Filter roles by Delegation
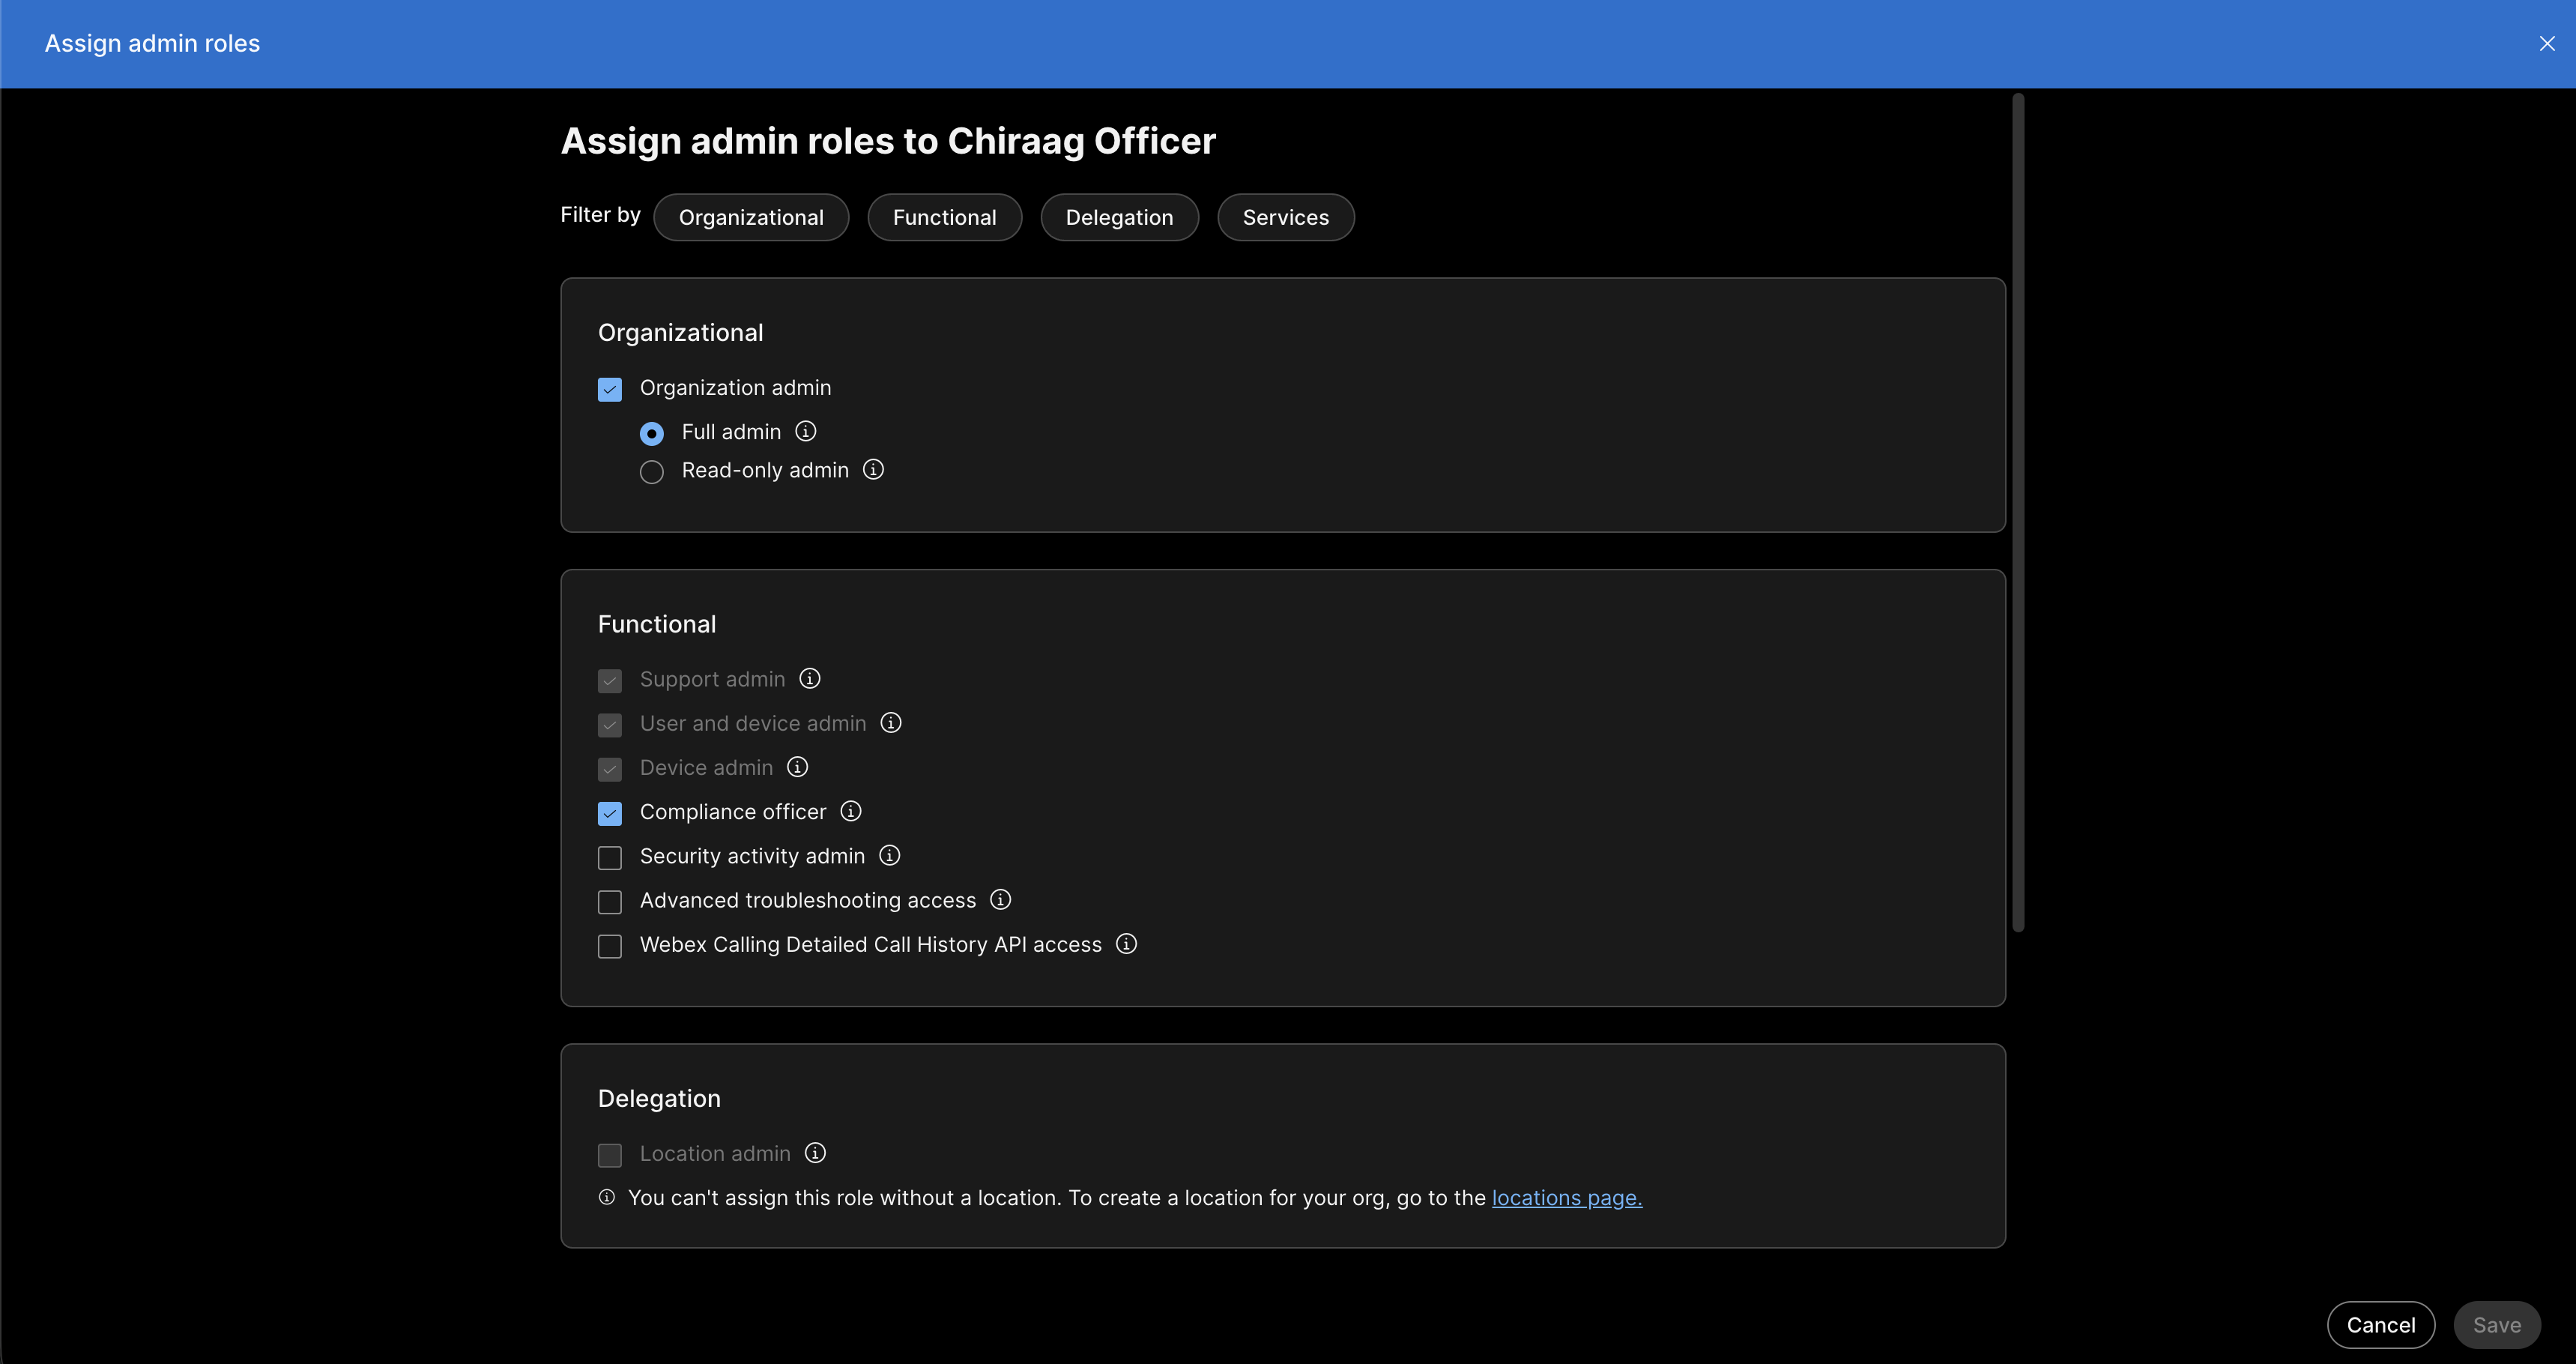This screenshot has width=2576, height=1364. (x=1119, y=217)
